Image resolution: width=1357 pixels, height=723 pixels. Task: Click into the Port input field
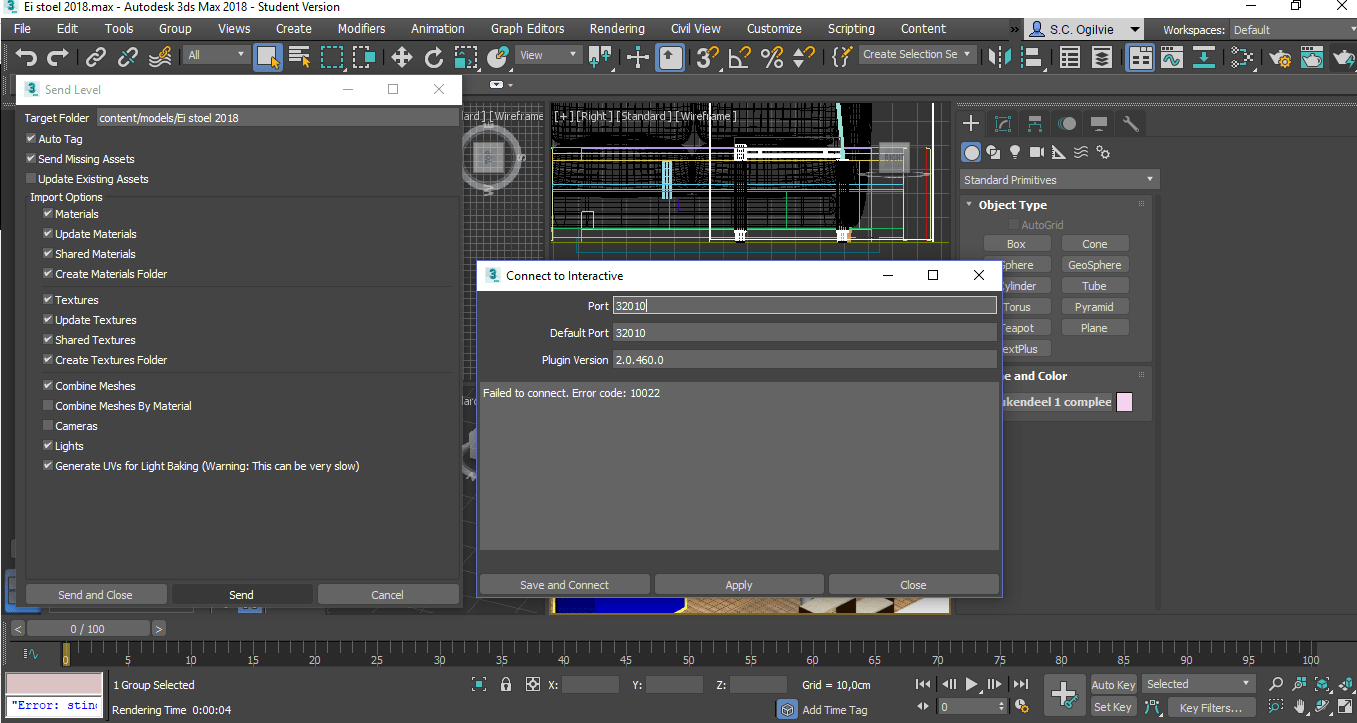point(804,306)
